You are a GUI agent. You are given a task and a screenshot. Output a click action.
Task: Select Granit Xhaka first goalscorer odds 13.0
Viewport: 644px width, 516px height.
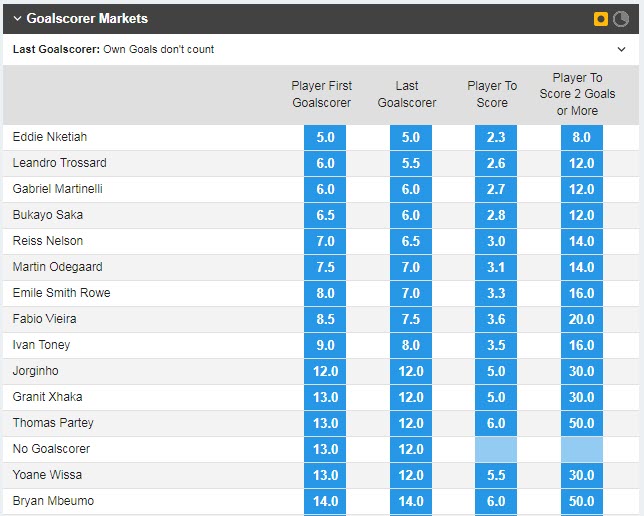[325, 397]
